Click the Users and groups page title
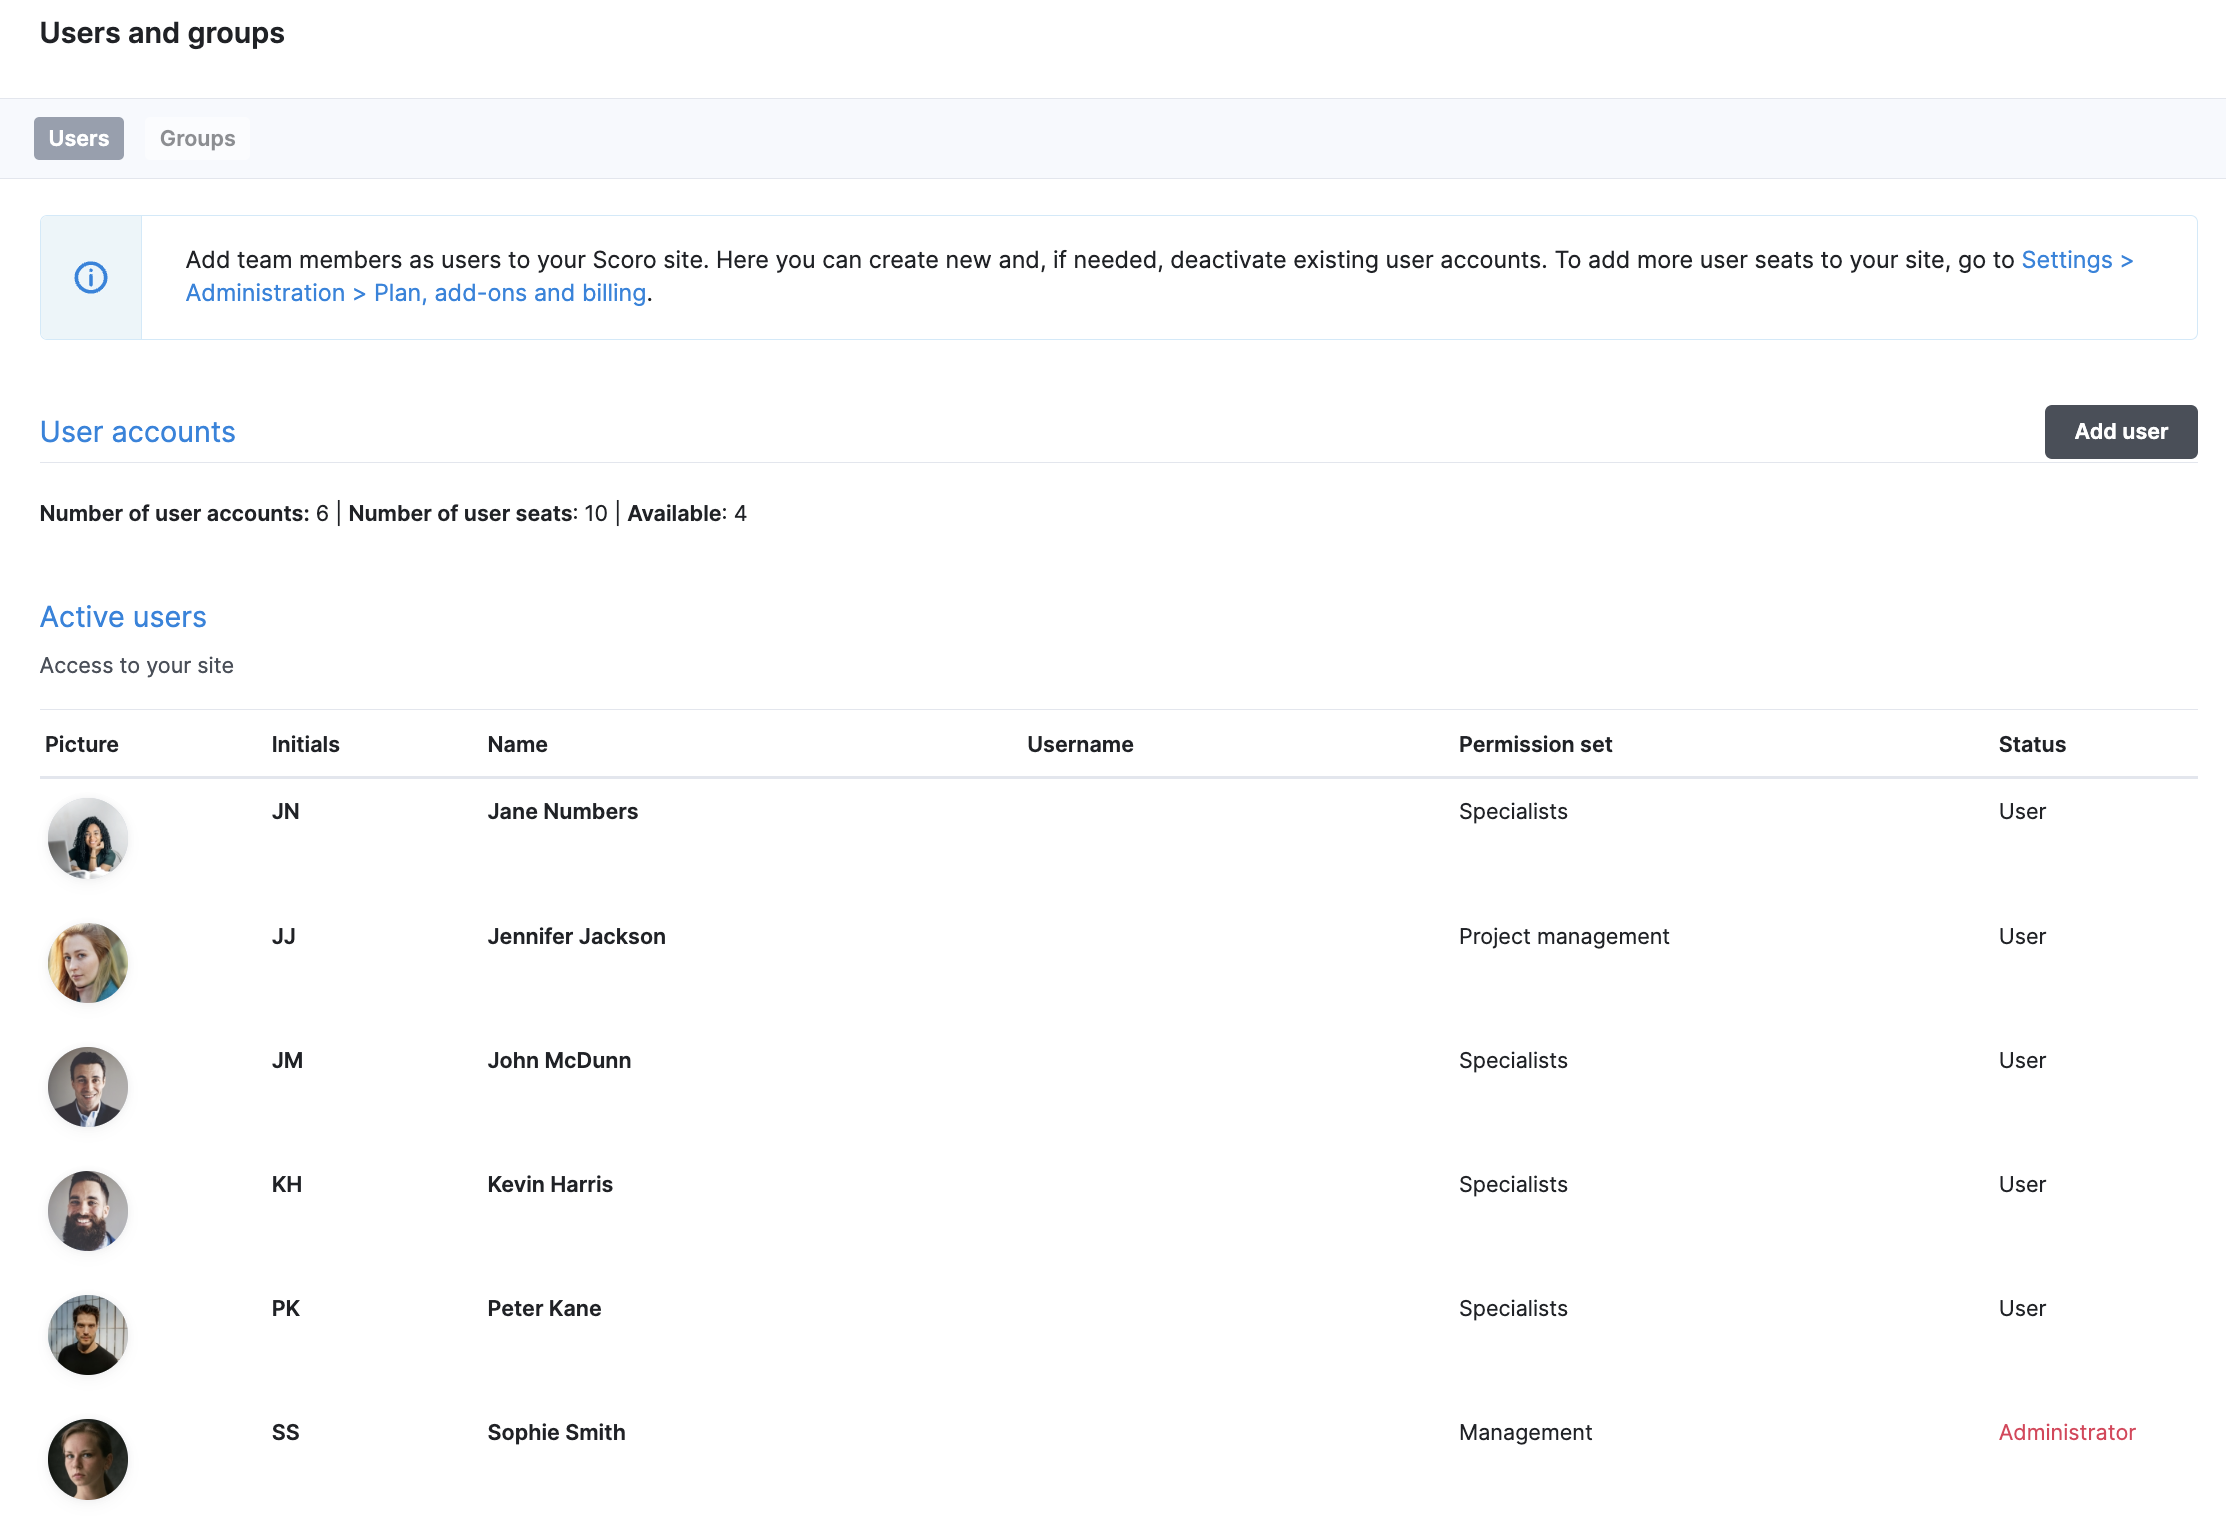The height and width of the screenshot is (1540, 2226). tap(162, 33)
